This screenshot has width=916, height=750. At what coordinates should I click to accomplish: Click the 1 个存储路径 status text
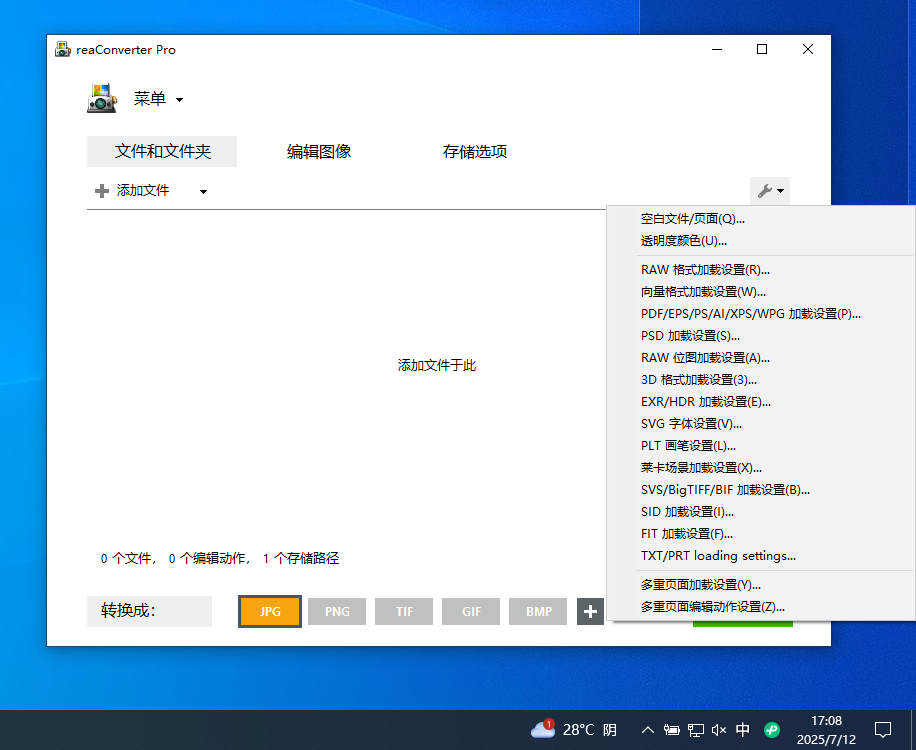pos(301,558)
